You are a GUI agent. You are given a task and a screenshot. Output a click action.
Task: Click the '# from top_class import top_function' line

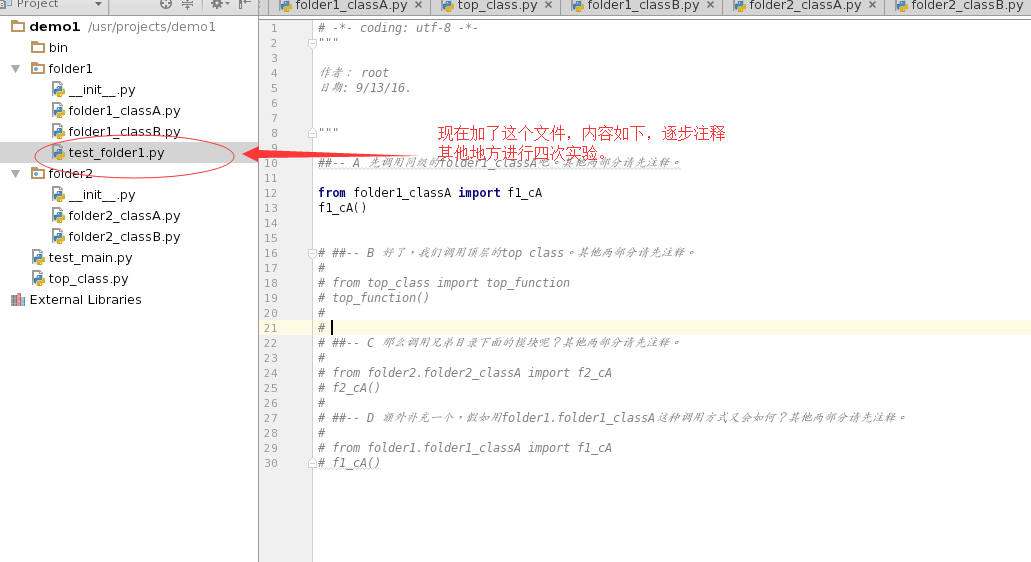[x=444, y=283]
